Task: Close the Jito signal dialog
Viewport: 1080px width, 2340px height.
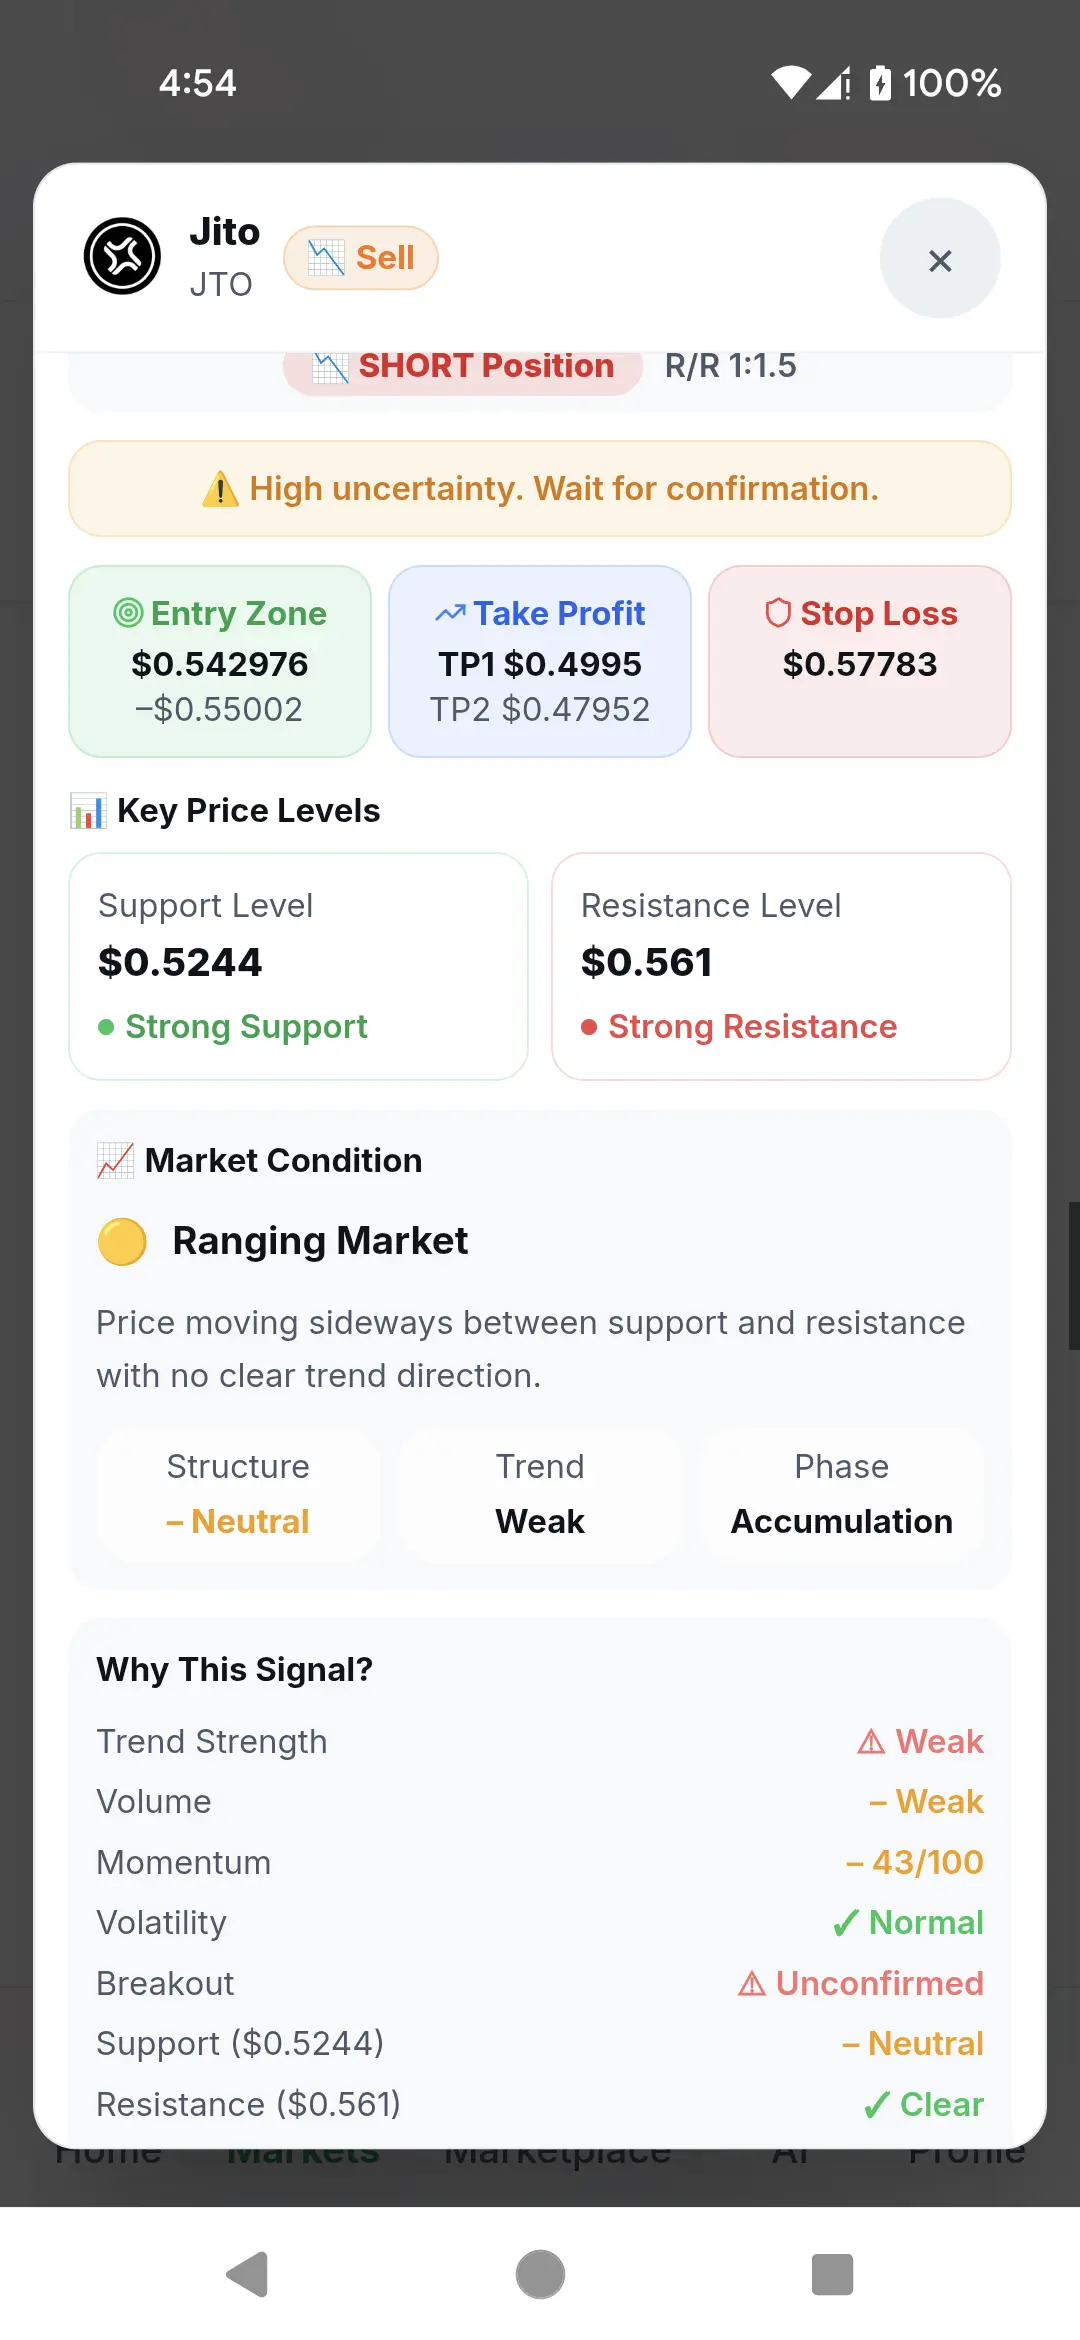Action: coord(940,259)
